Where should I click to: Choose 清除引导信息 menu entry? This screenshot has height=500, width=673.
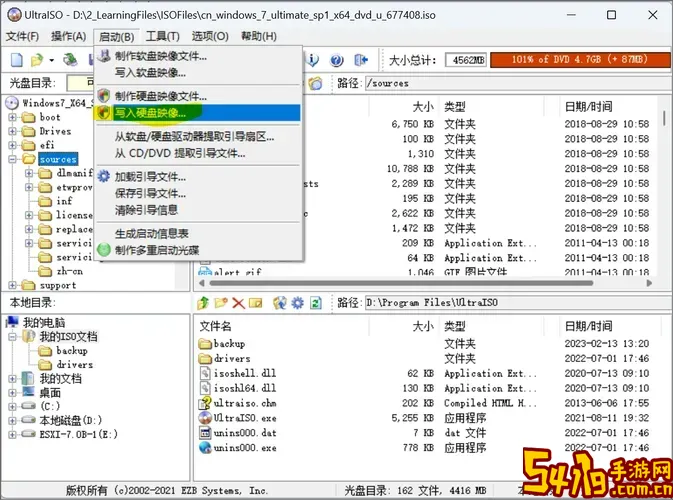coord(198,210)
